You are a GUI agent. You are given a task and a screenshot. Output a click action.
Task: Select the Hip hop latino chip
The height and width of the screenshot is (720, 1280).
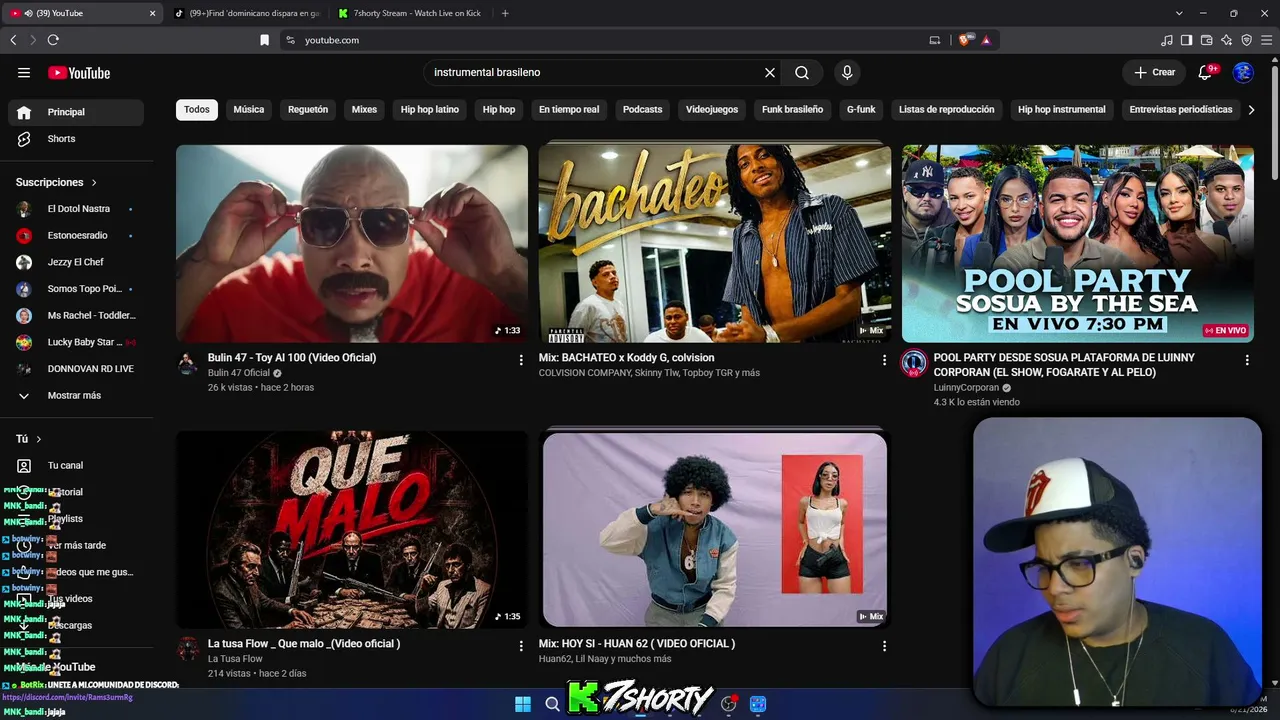click(430, 110)
